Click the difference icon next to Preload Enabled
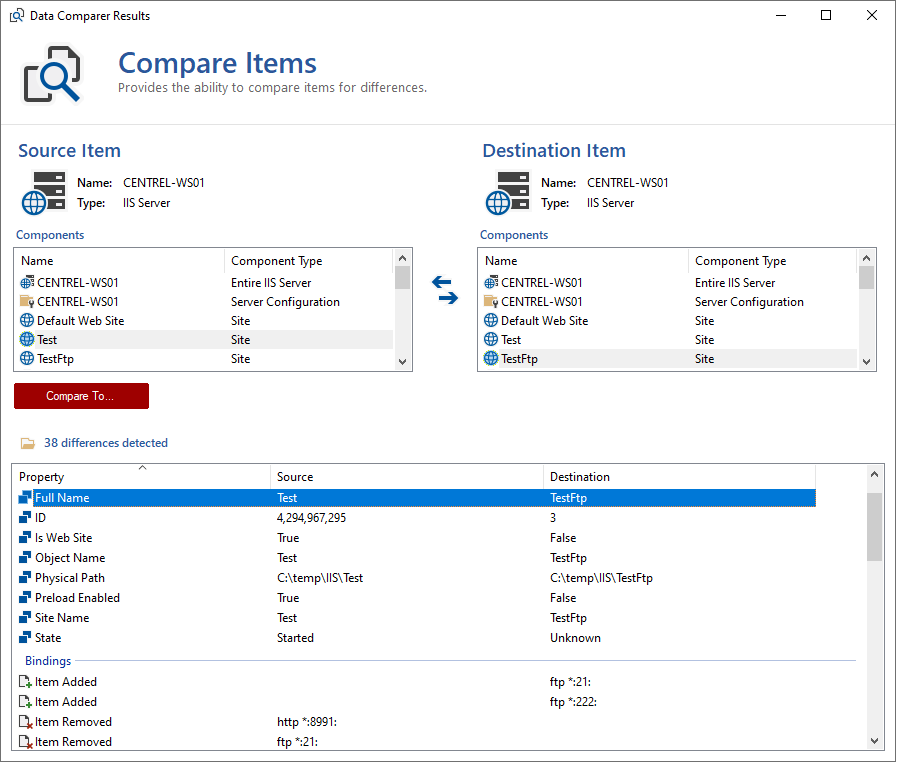 pos(26,598)
